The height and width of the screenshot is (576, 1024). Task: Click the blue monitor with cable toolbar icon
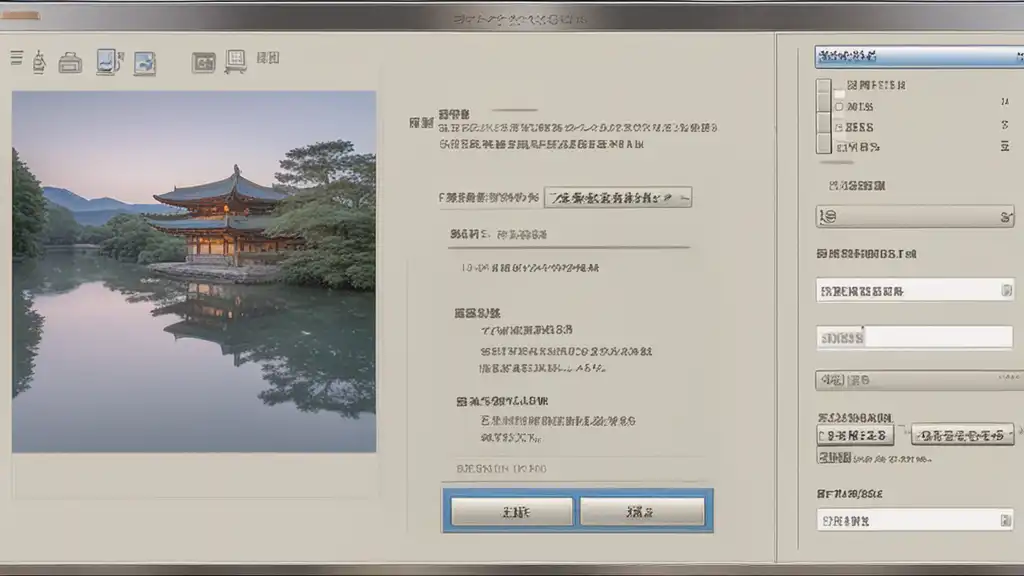(x=110, y=62)
